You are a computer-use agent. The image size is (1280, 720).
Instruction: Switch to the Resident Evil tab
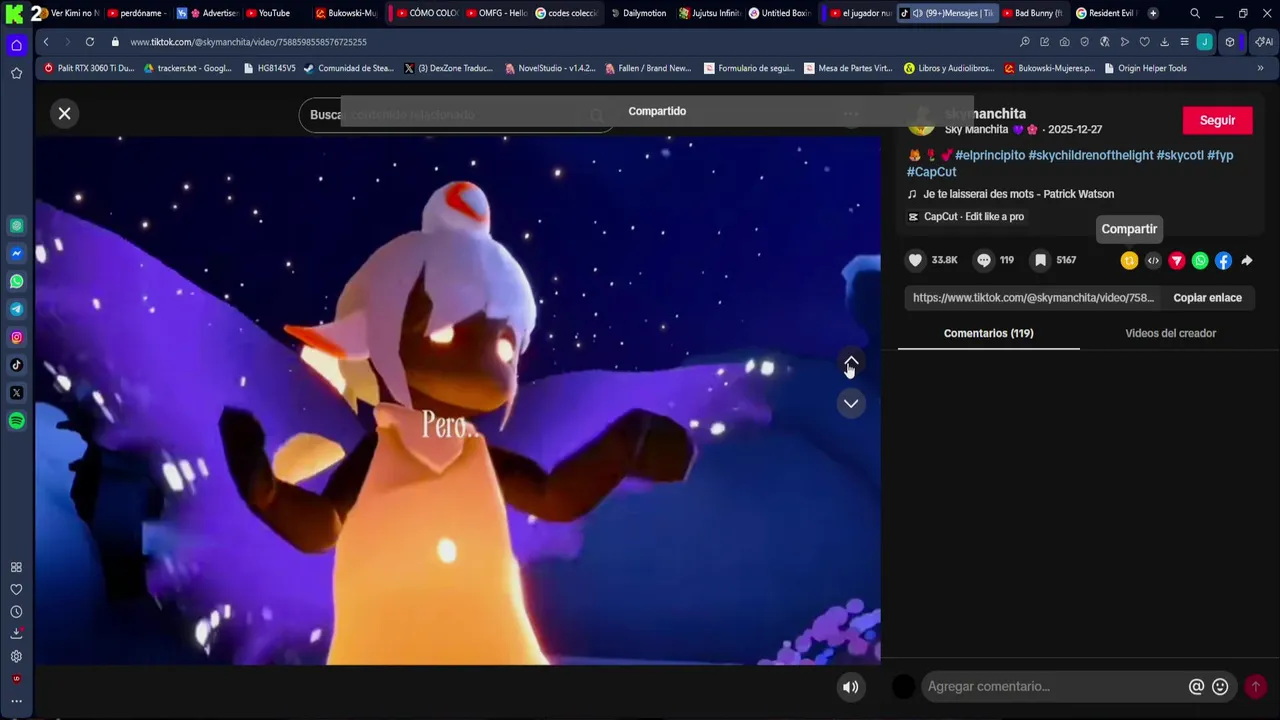[x=1105, y=13]
